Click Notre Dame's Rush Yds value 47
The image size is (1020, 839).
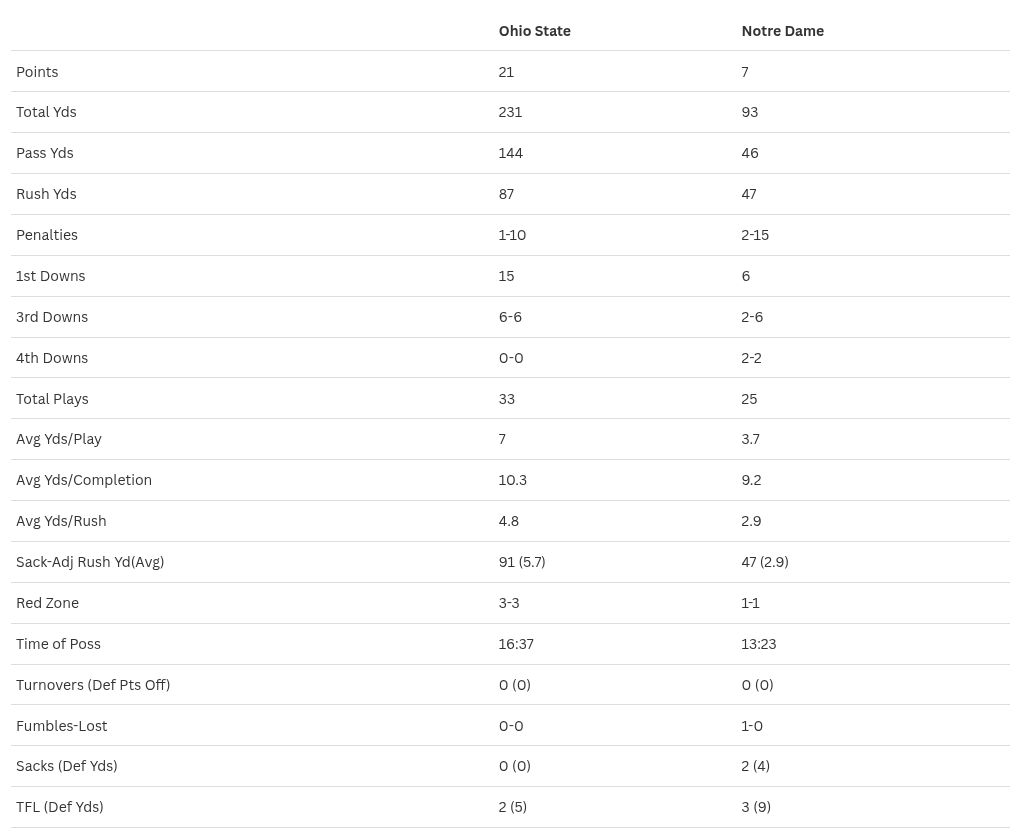(x=749, y=194)
